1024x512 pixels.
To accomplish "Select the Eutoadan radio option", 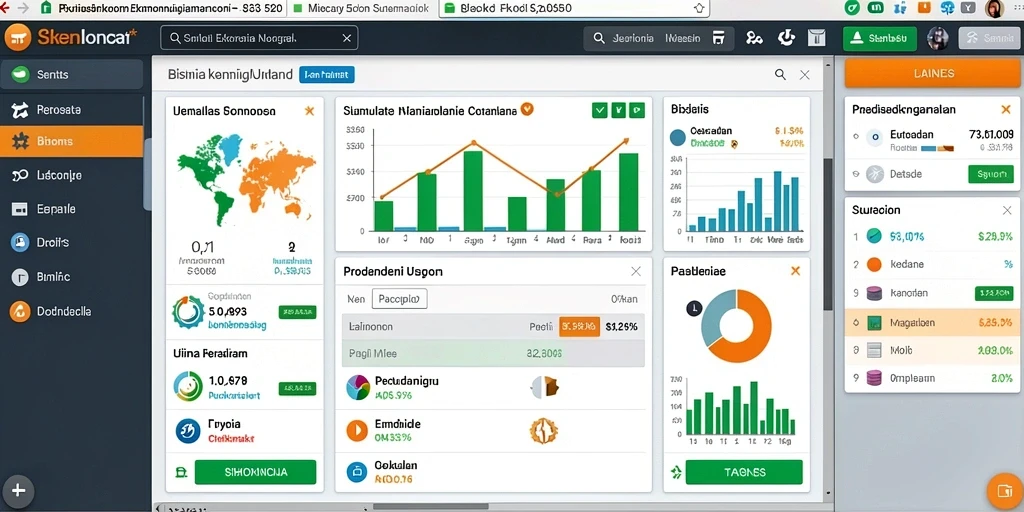I will click(856, 136).
